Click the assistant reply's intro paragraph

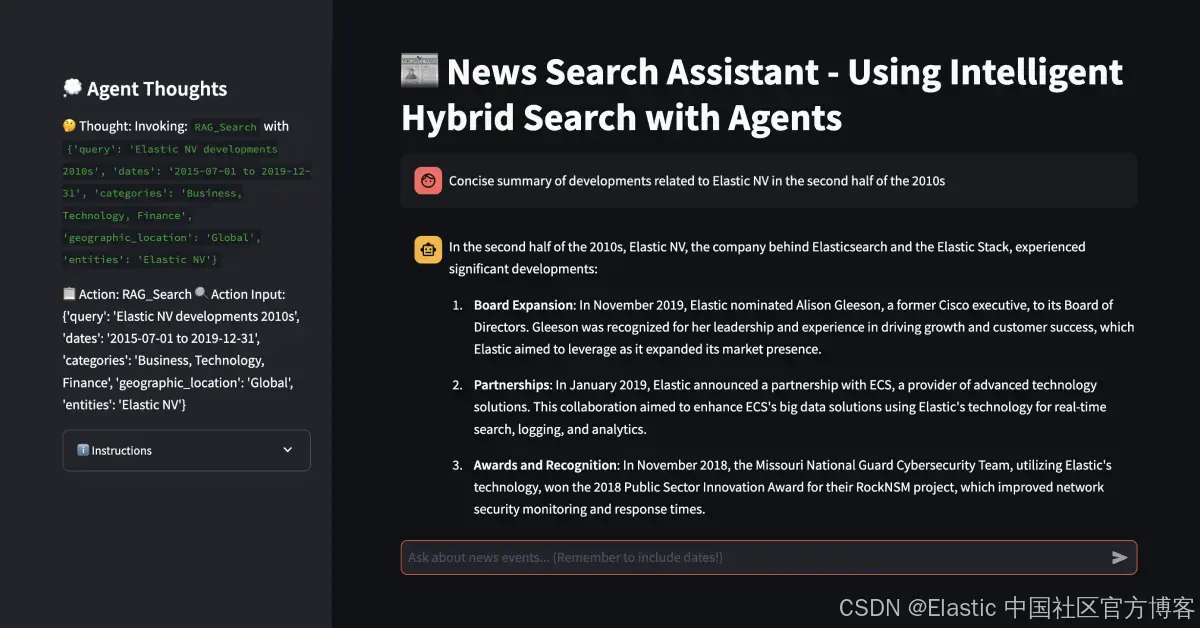[x=767, y=258]
